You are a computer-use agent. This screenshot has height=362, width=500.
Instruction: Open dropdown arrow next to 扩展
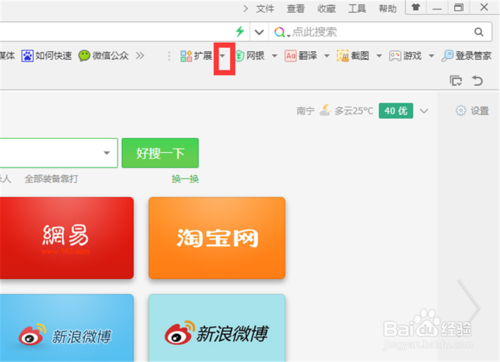pyautogui.click(x=222, y=56)
